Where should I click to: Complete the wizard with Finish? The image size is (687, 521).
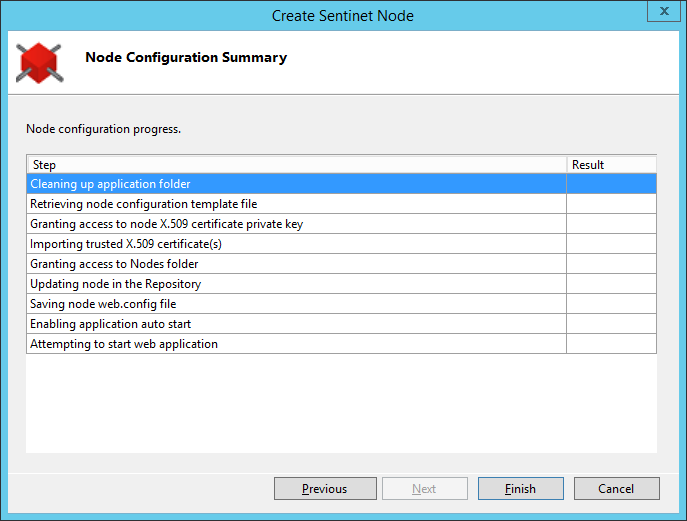521,489
